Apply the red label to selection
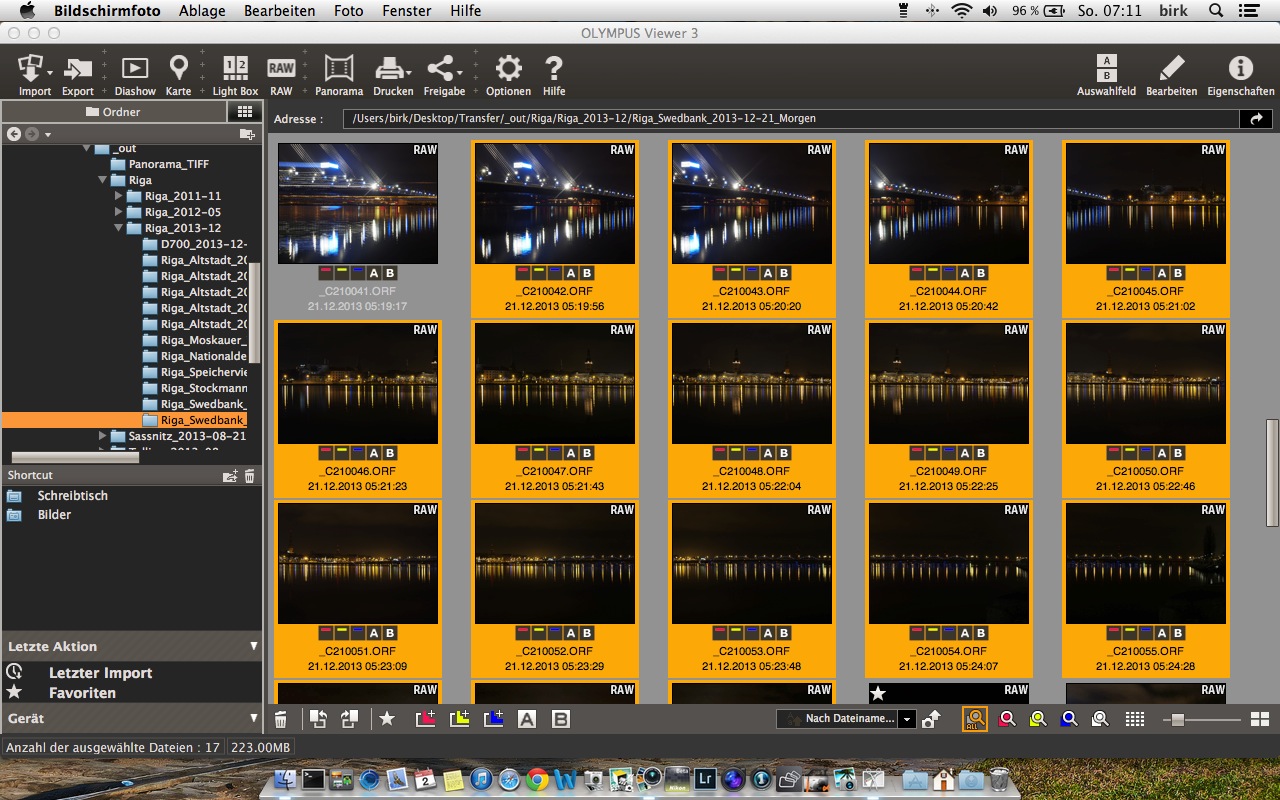 (426, 719)
